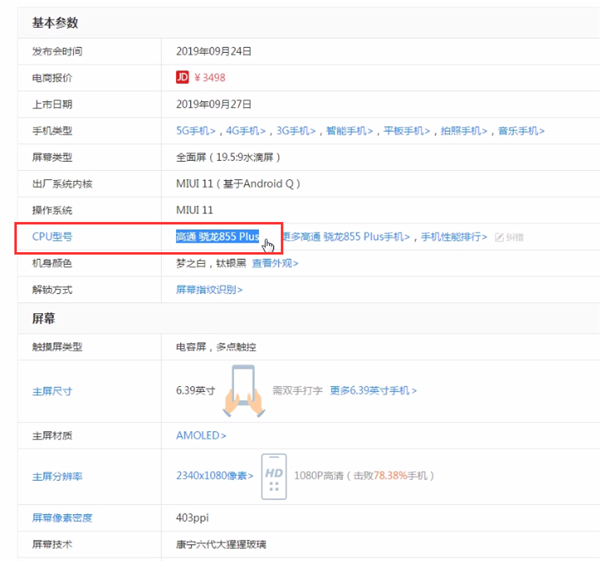This screenshot has height=561, width=600.
Task: Open the 查看外观 link
Action: coord(275,263)
